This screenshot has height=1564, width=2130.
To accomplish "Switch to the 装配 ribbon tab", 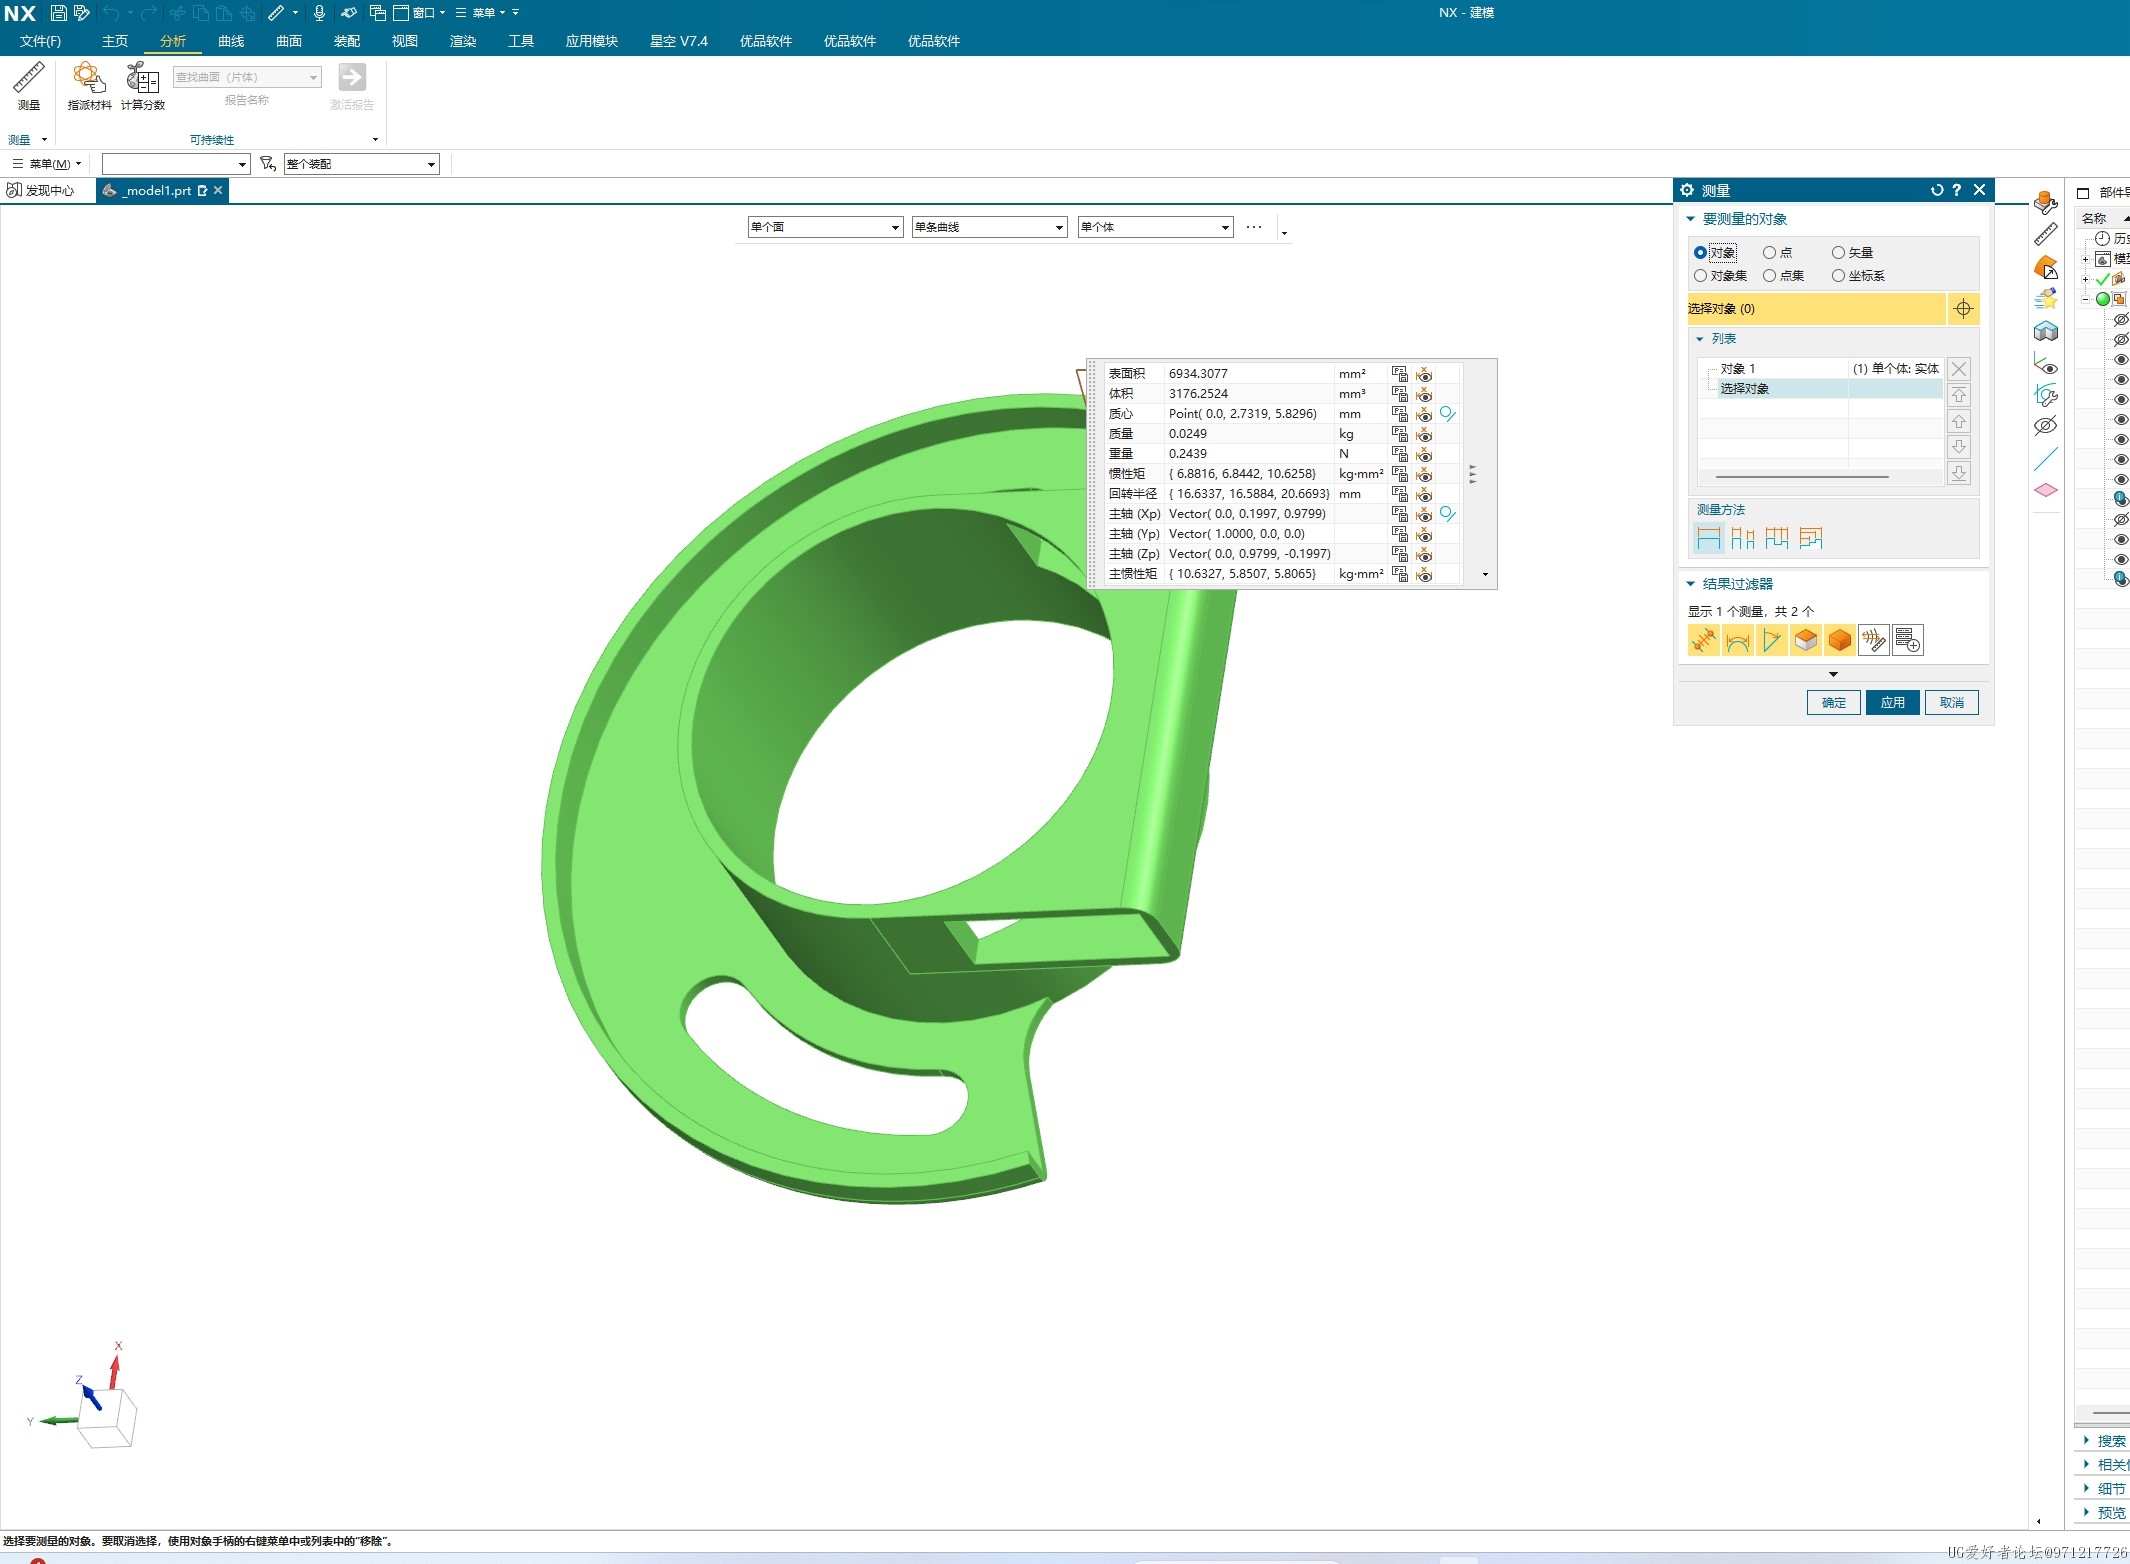I will coord(347,41).
